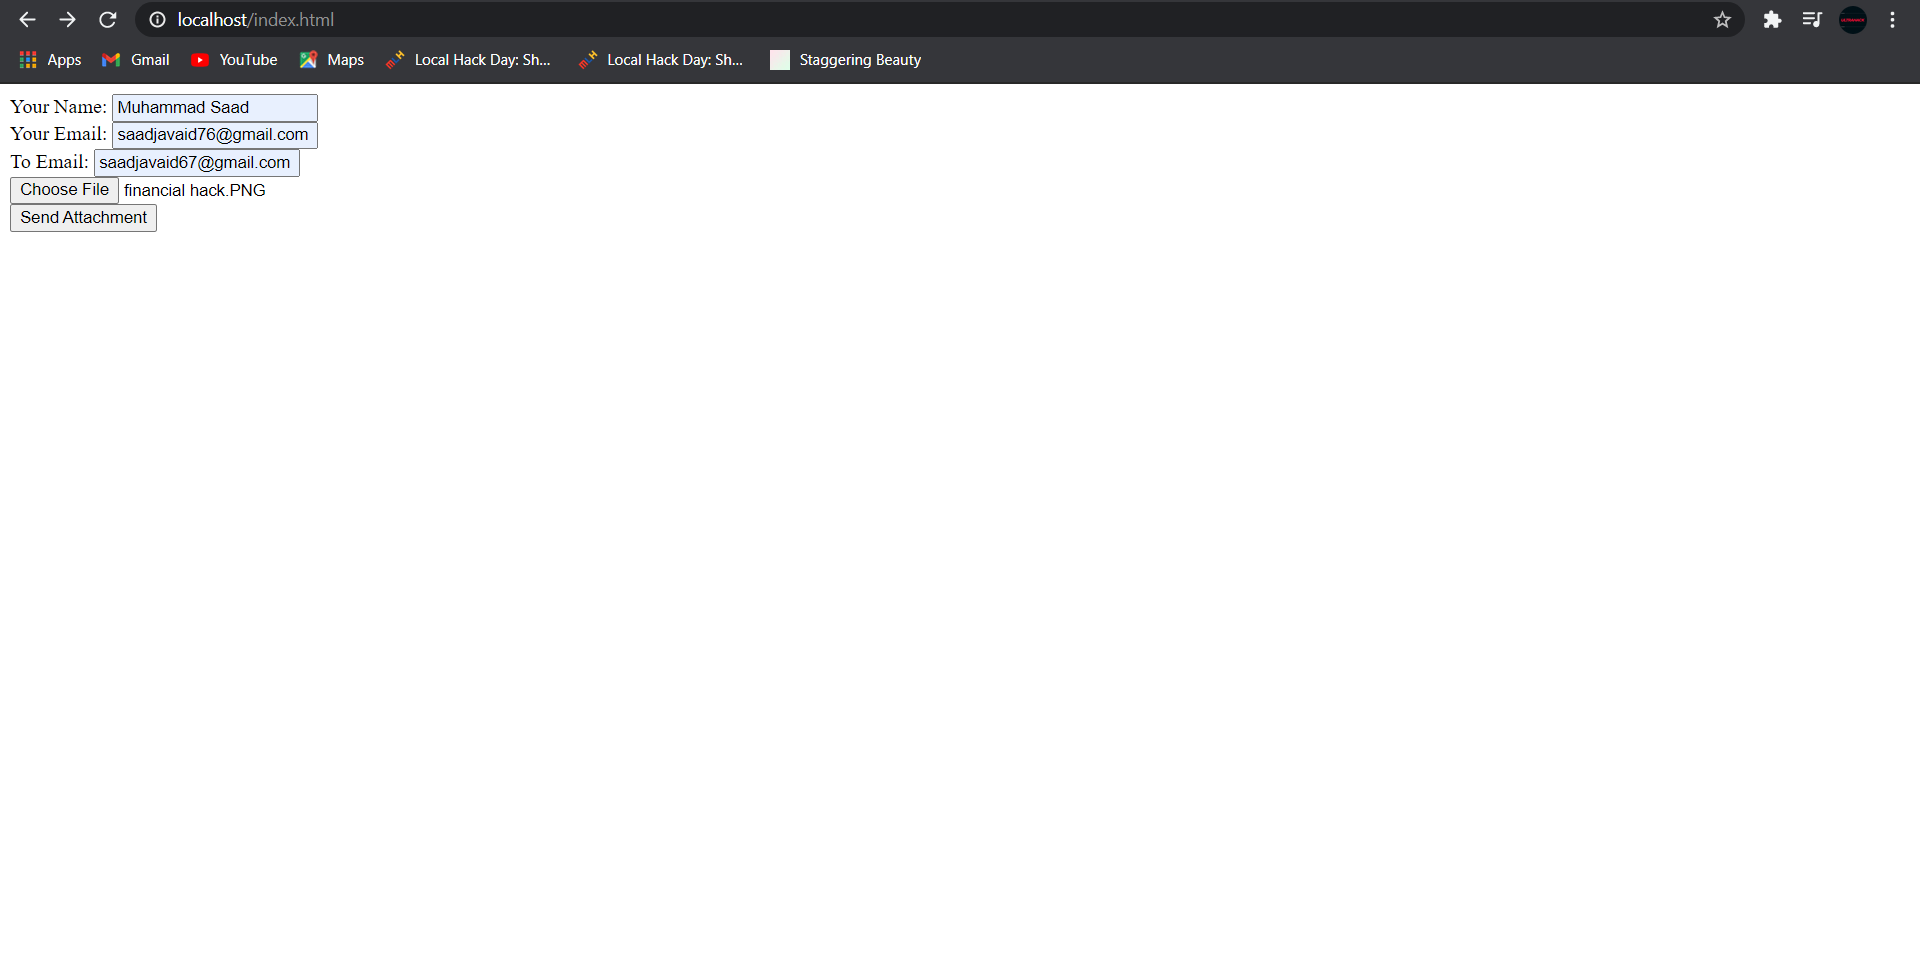Open the browser extensions puzzle icon
Screen dimensions: 1920x977
coord(1772,19)
